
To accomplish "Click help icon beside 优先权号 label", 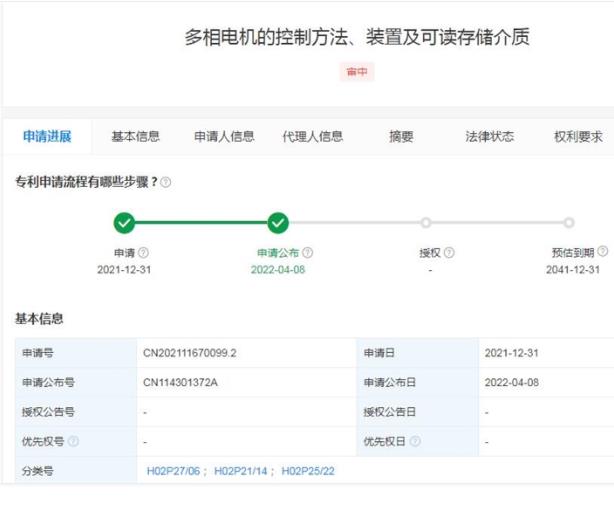I will (x=73, y=441).
